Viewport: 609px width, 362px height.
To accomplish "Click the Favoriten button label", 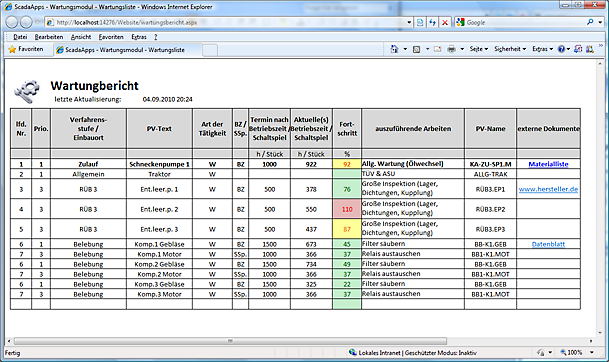I will (x=31, y=49).
